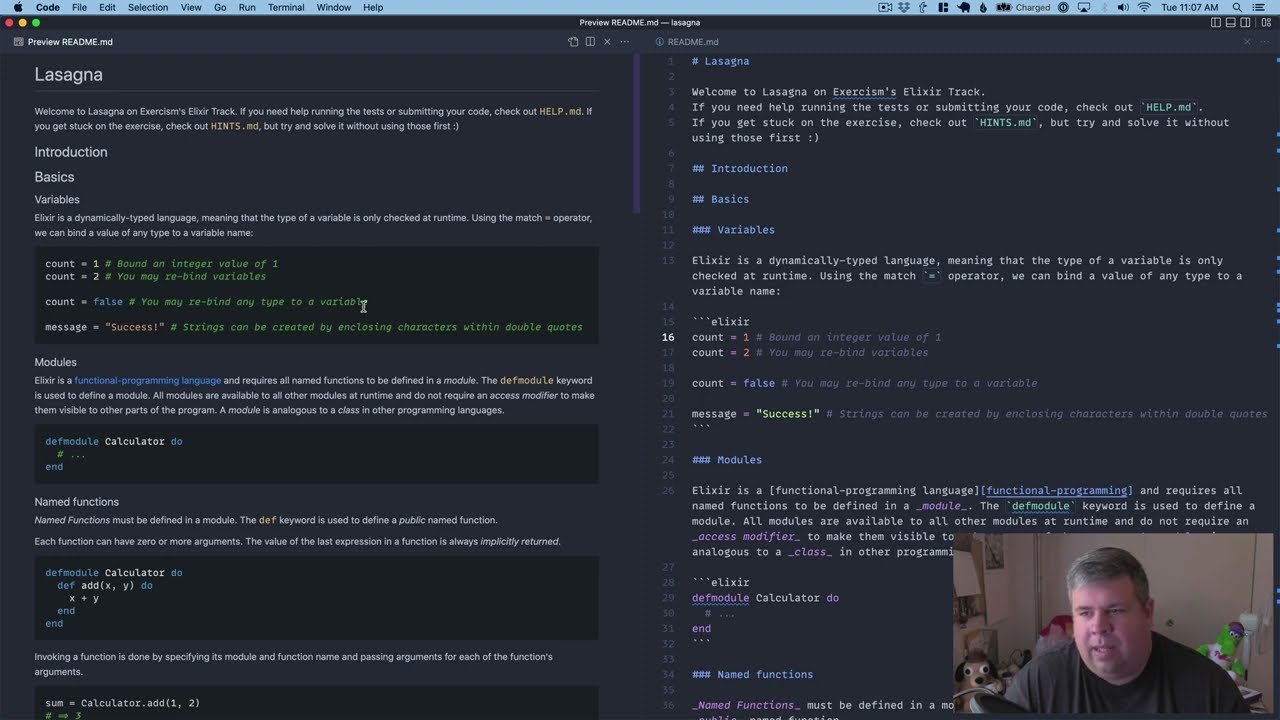Click the Basics heading in preview
1280x720 pixels.
click(x=54, y=177)
